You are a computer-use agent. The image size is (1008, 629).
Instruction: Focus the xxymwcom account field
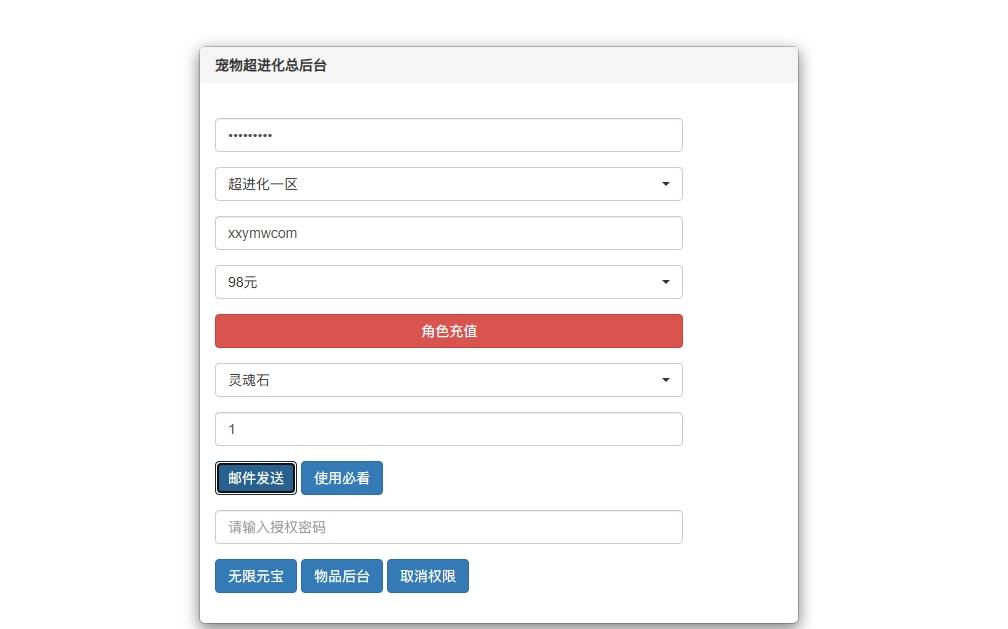click(x=449, y=233)
